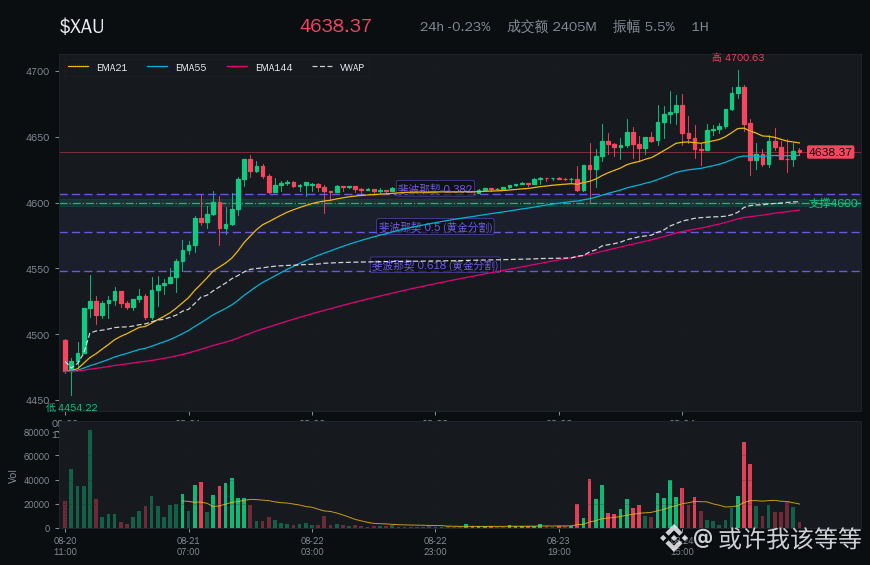Image resolution: width=870 pixels, height=565 pixels.
Task: Click the 24h -0.23% change value
Action: click(455, 27)
